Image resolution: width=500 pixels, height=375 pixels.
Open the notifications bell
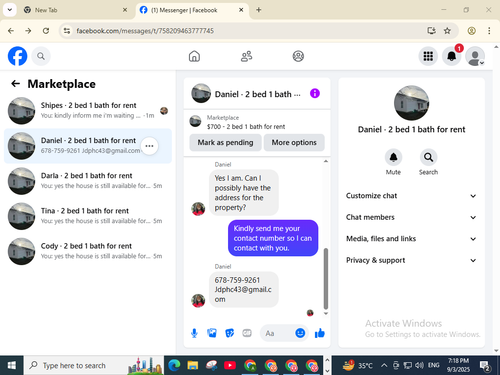tap(452, 56)
